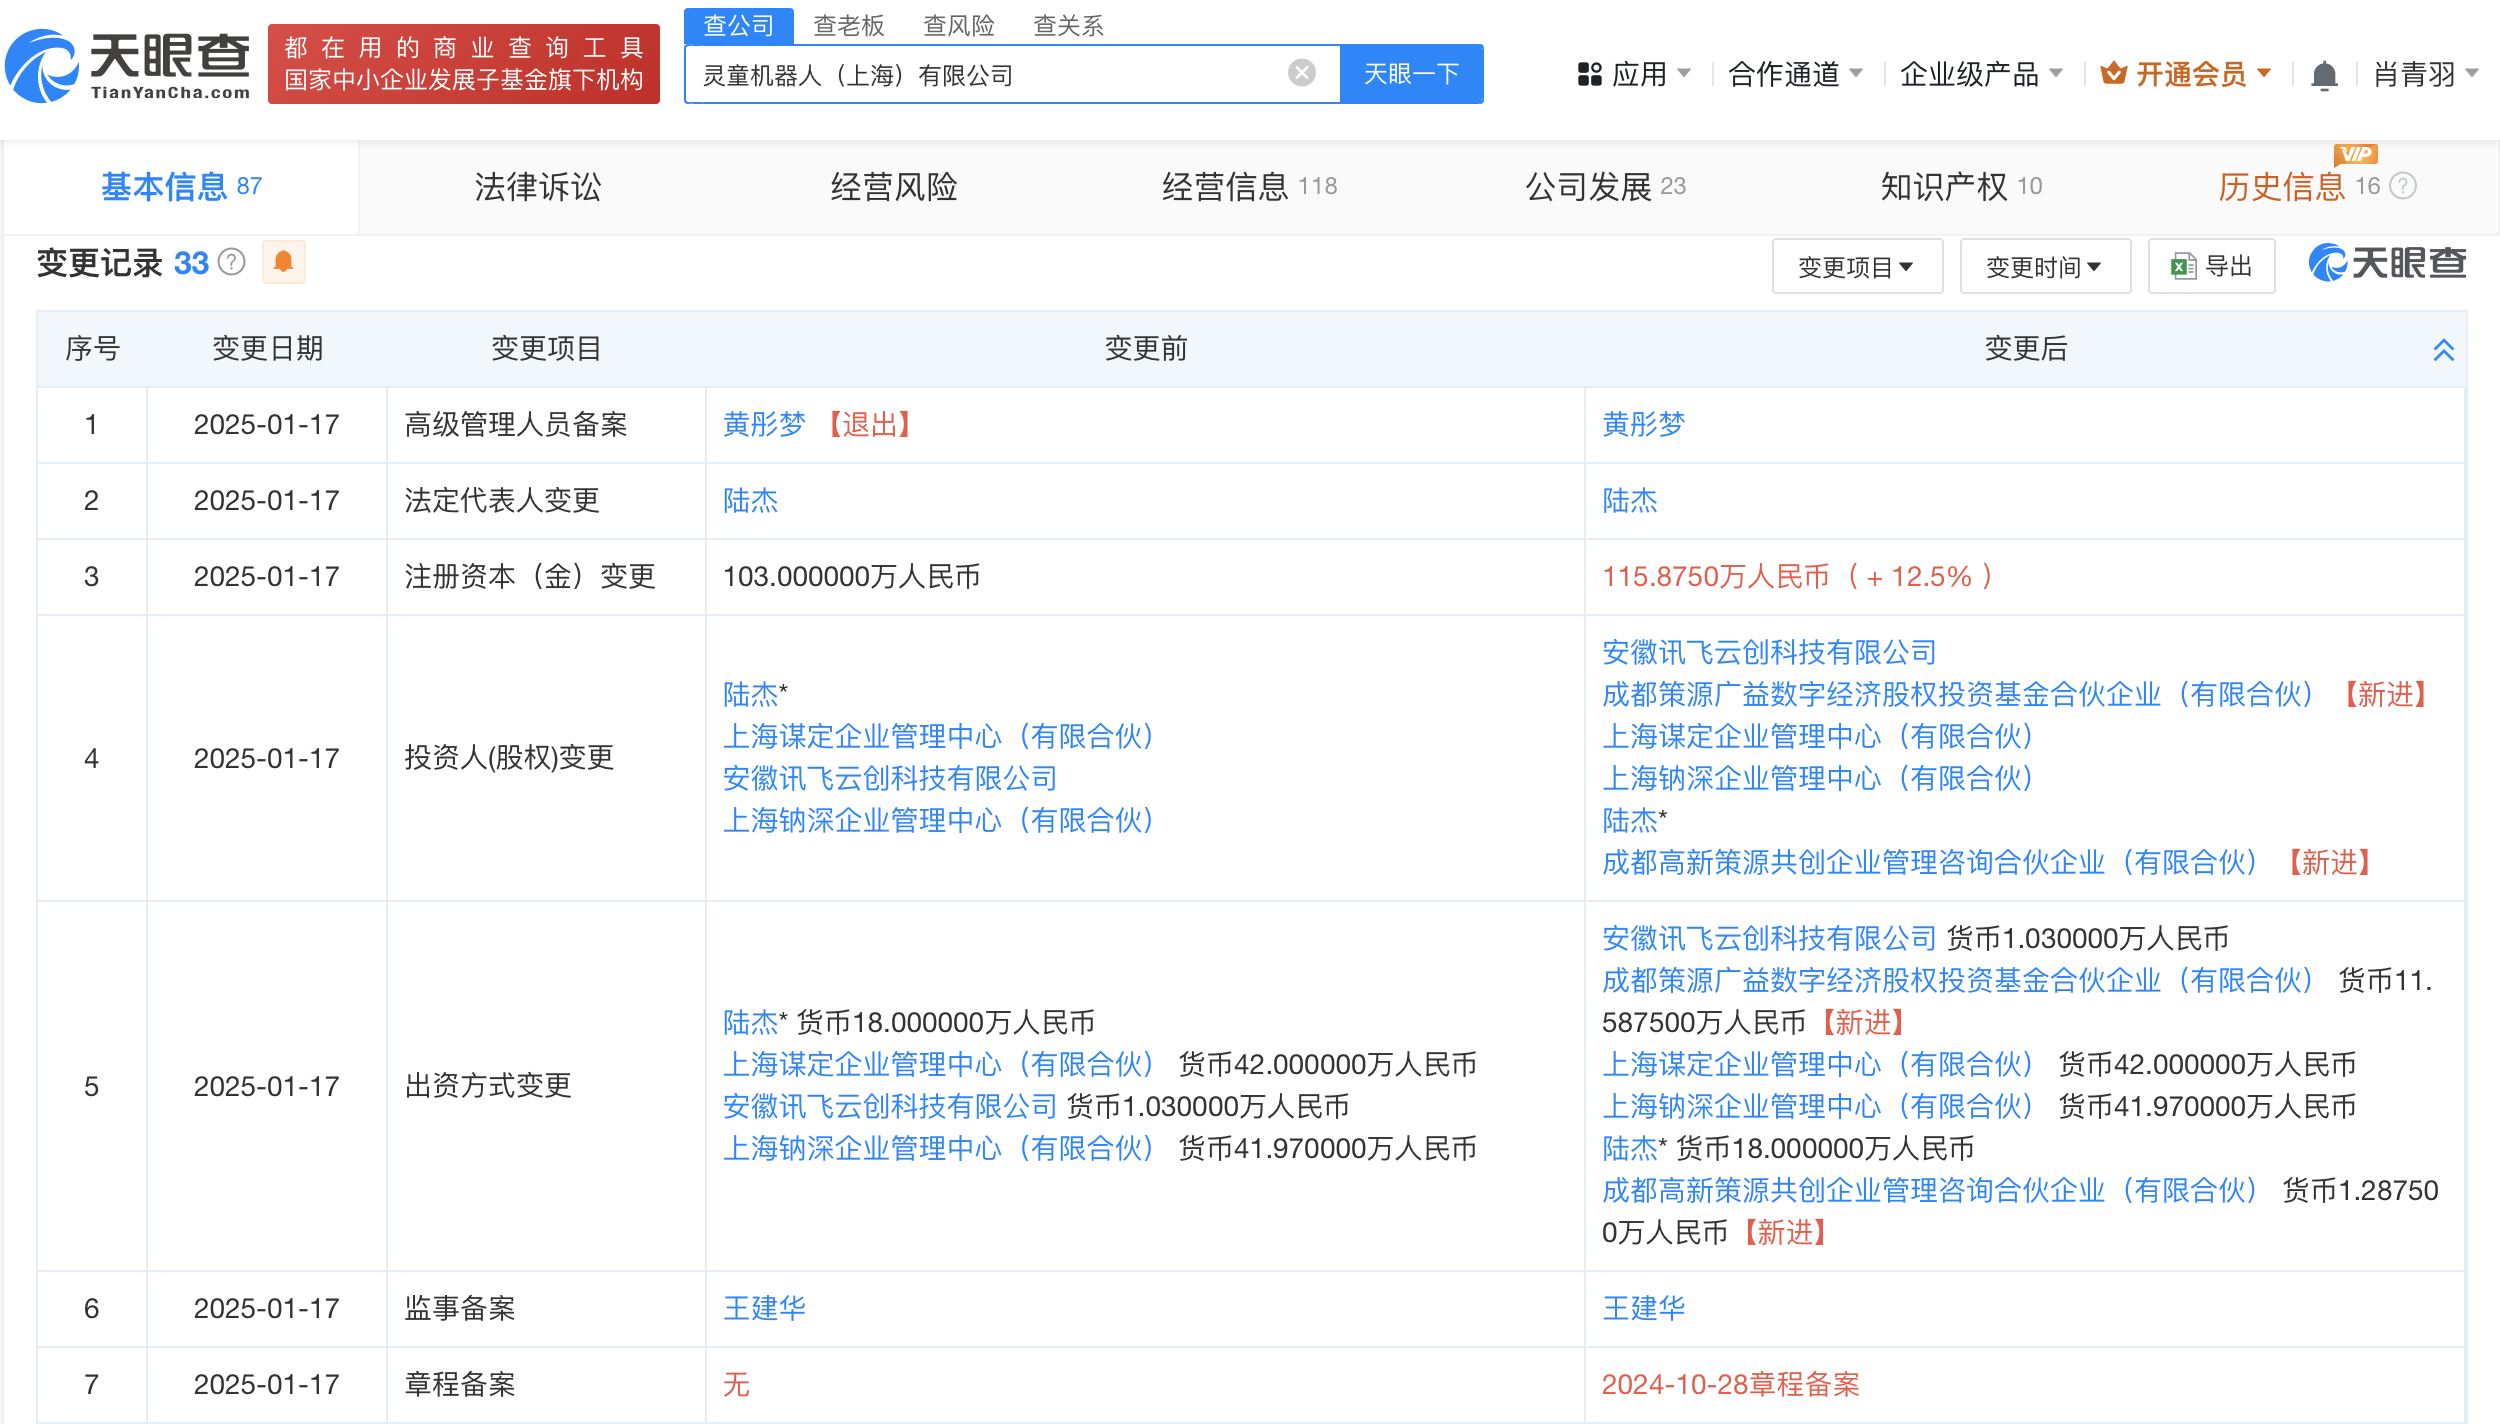The image size is (2500, 1424).
Task: Expand the 变更项目 filter dropdown
Action: (x=1856, y=267)
